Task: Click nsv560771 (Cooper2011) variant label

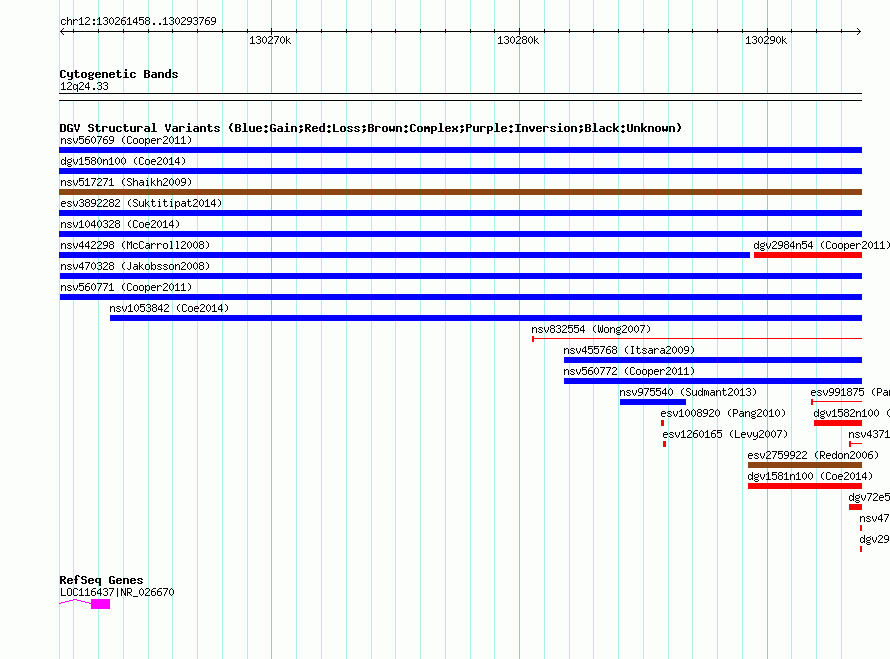Action: 126,287
